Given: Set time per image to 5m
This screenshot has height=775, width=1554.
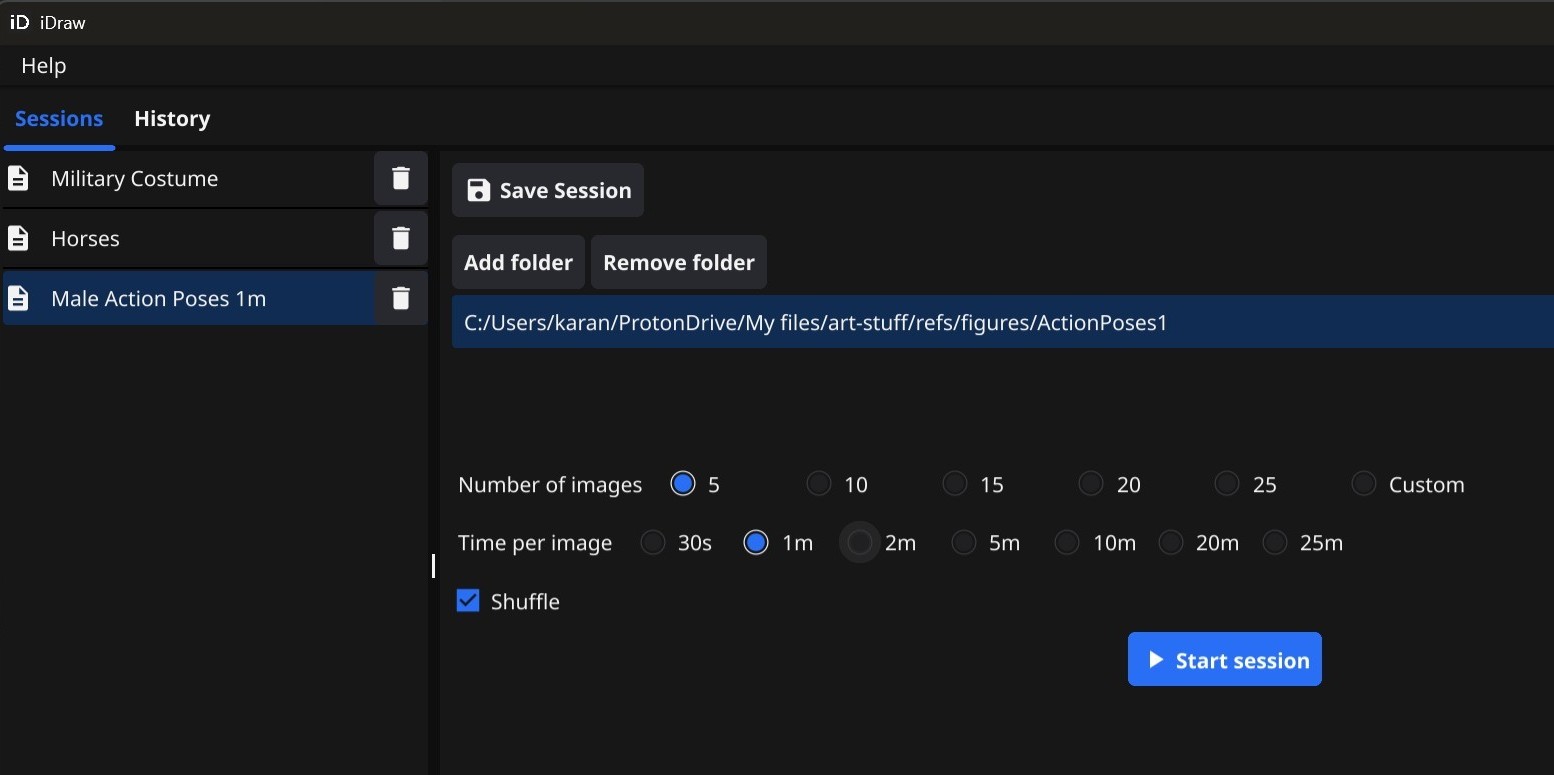Looking at the screenshot, I should pyautogui.click(x=962, y=542).
